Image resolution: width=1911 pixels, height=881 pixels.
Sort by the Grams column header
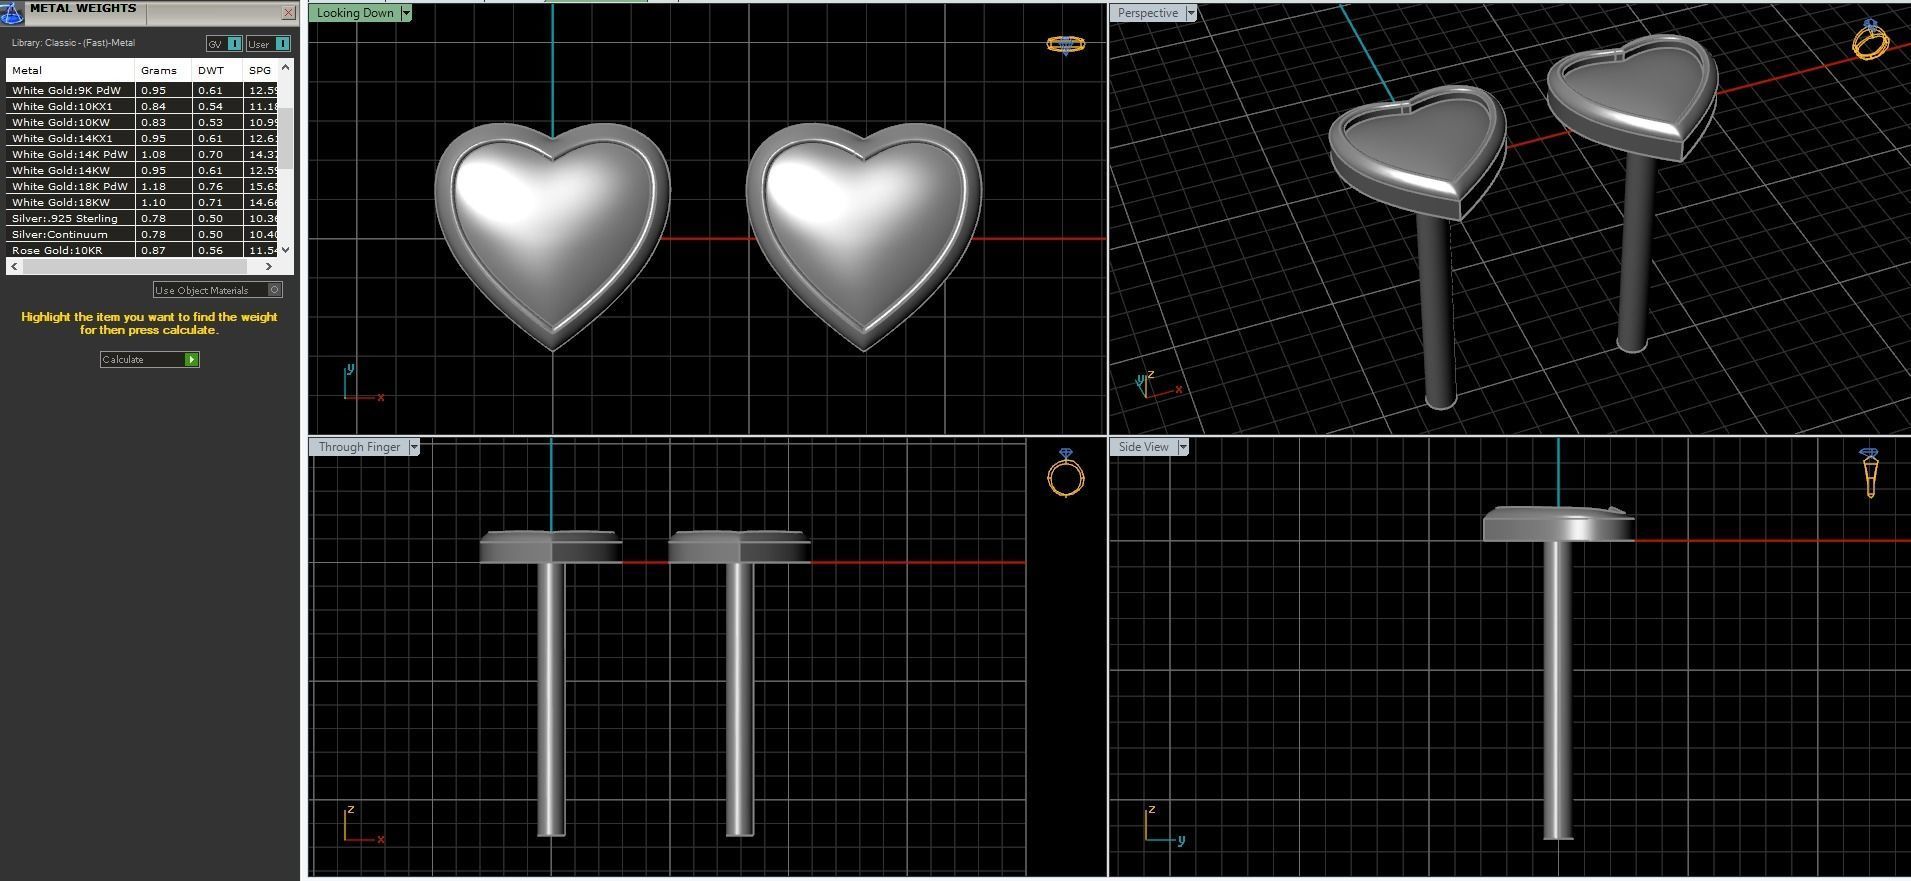click(x=163, y=70)
